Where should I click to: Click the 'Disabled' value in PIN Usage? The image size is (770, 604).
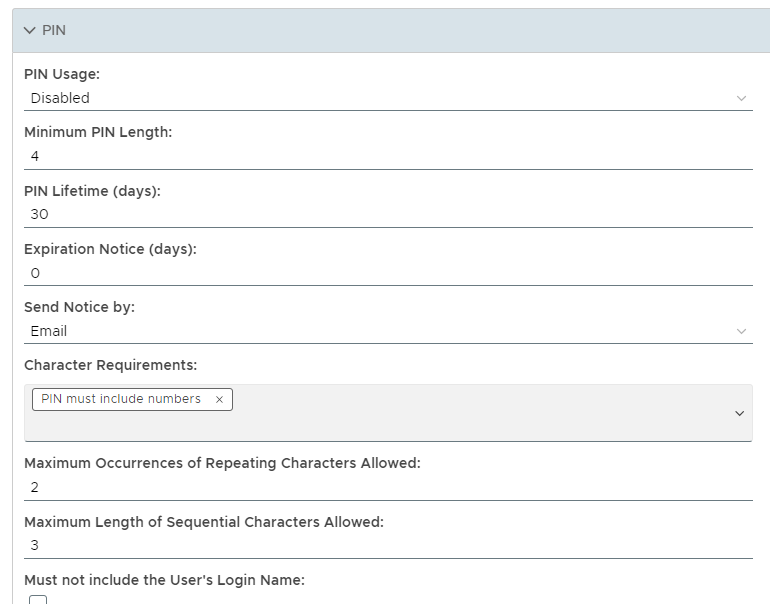click(60, 98)
